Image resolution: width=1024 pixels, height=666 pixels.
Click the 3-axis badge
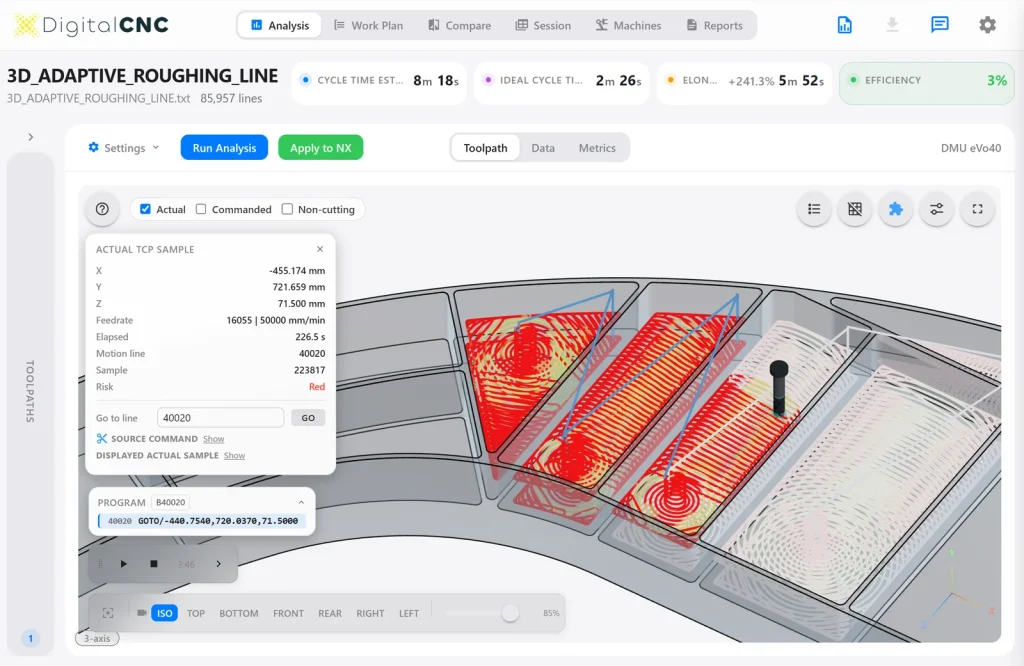pyautogui.click(x=97, y=638)
